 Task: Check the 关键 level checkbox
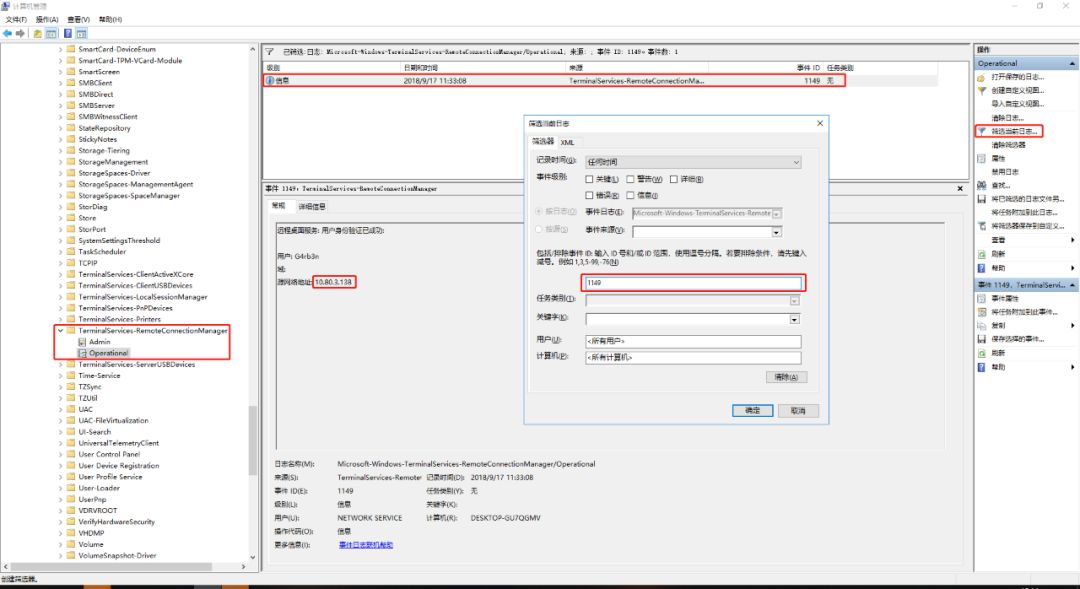(x=589, y=179)
